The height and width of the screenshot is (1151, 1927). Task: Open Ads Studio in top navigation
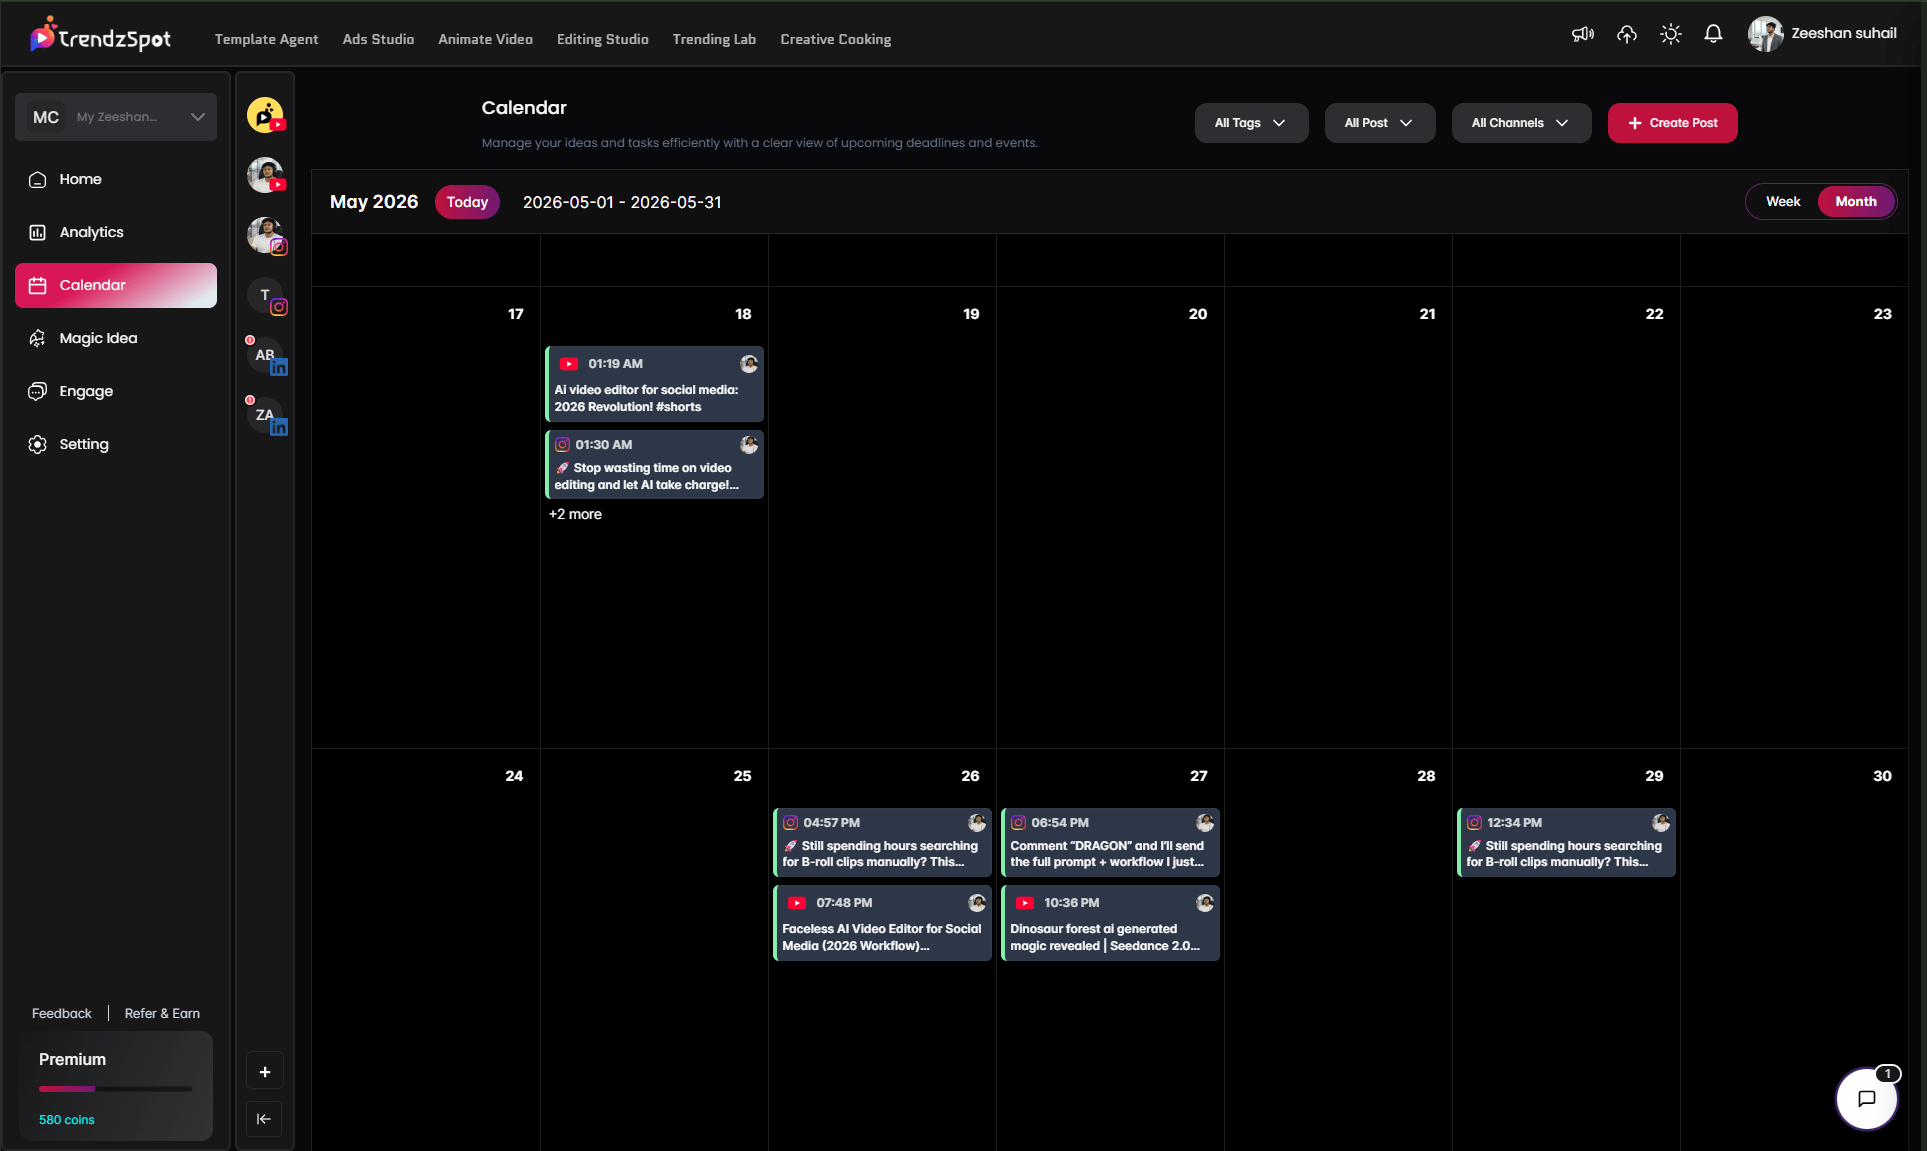click(x=378, y=39)
